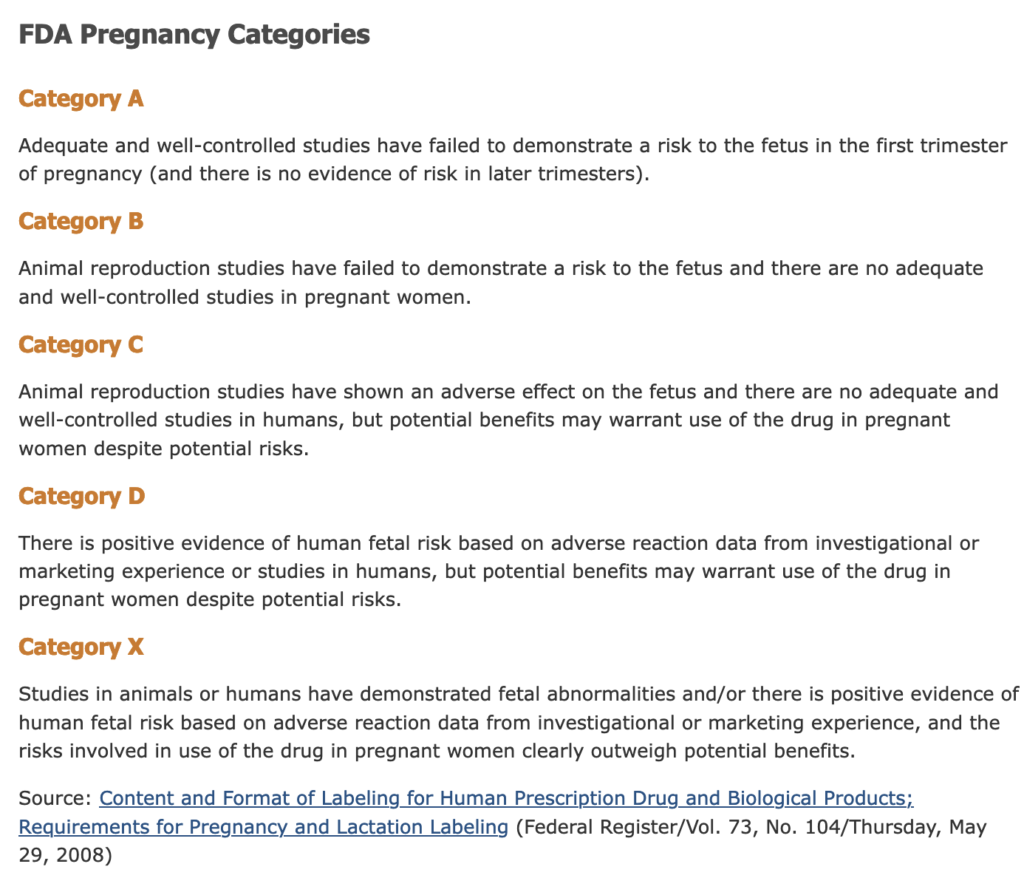Select the Category C heading
The height and width of the screenshot is (878, 1024).
tap(81, 346)
